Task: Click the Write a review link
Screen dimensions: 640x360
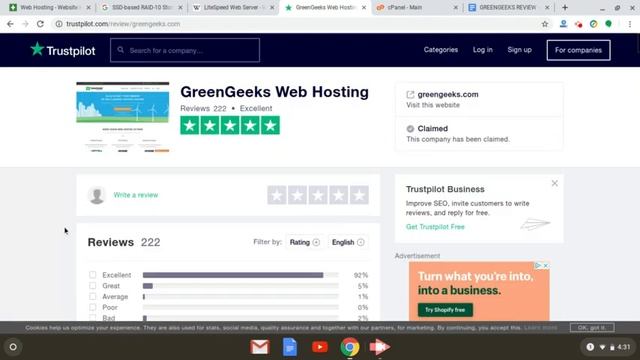Action: [136, 195]
